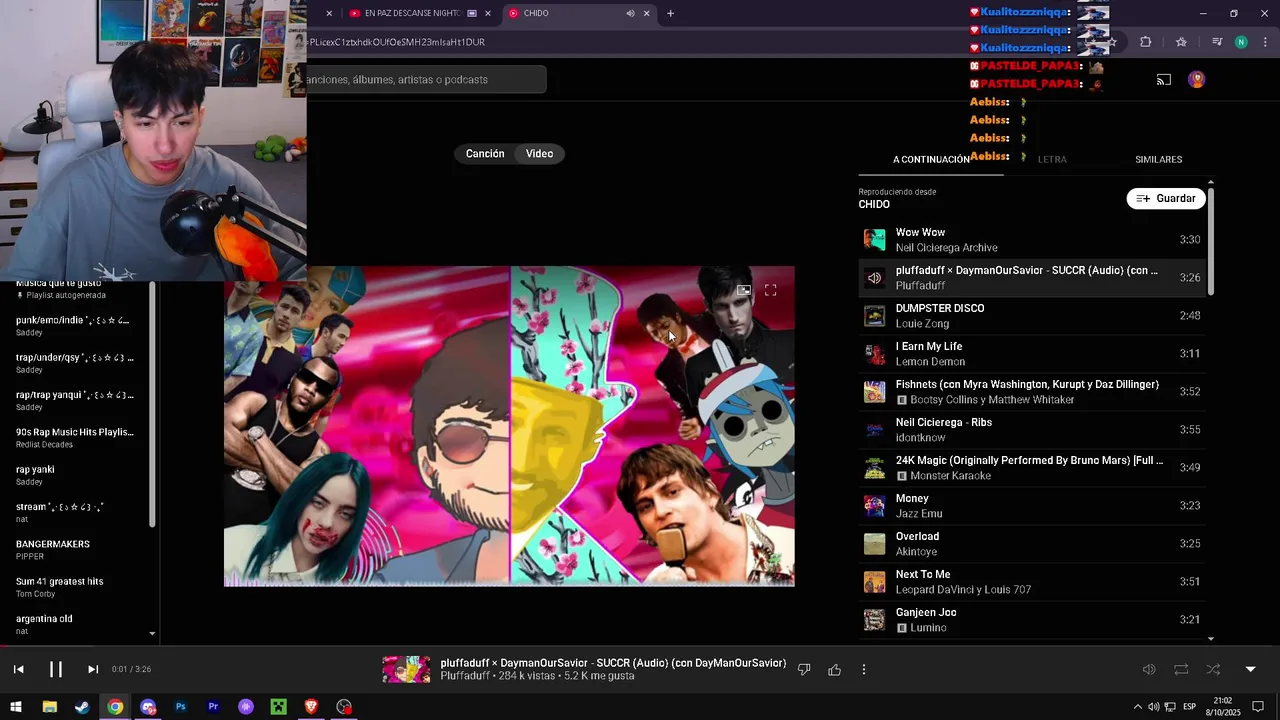Screen dimensions: 1280x720
Task: Click the sidebar playlist scroll-down arrow
Action: click(152, 633)
